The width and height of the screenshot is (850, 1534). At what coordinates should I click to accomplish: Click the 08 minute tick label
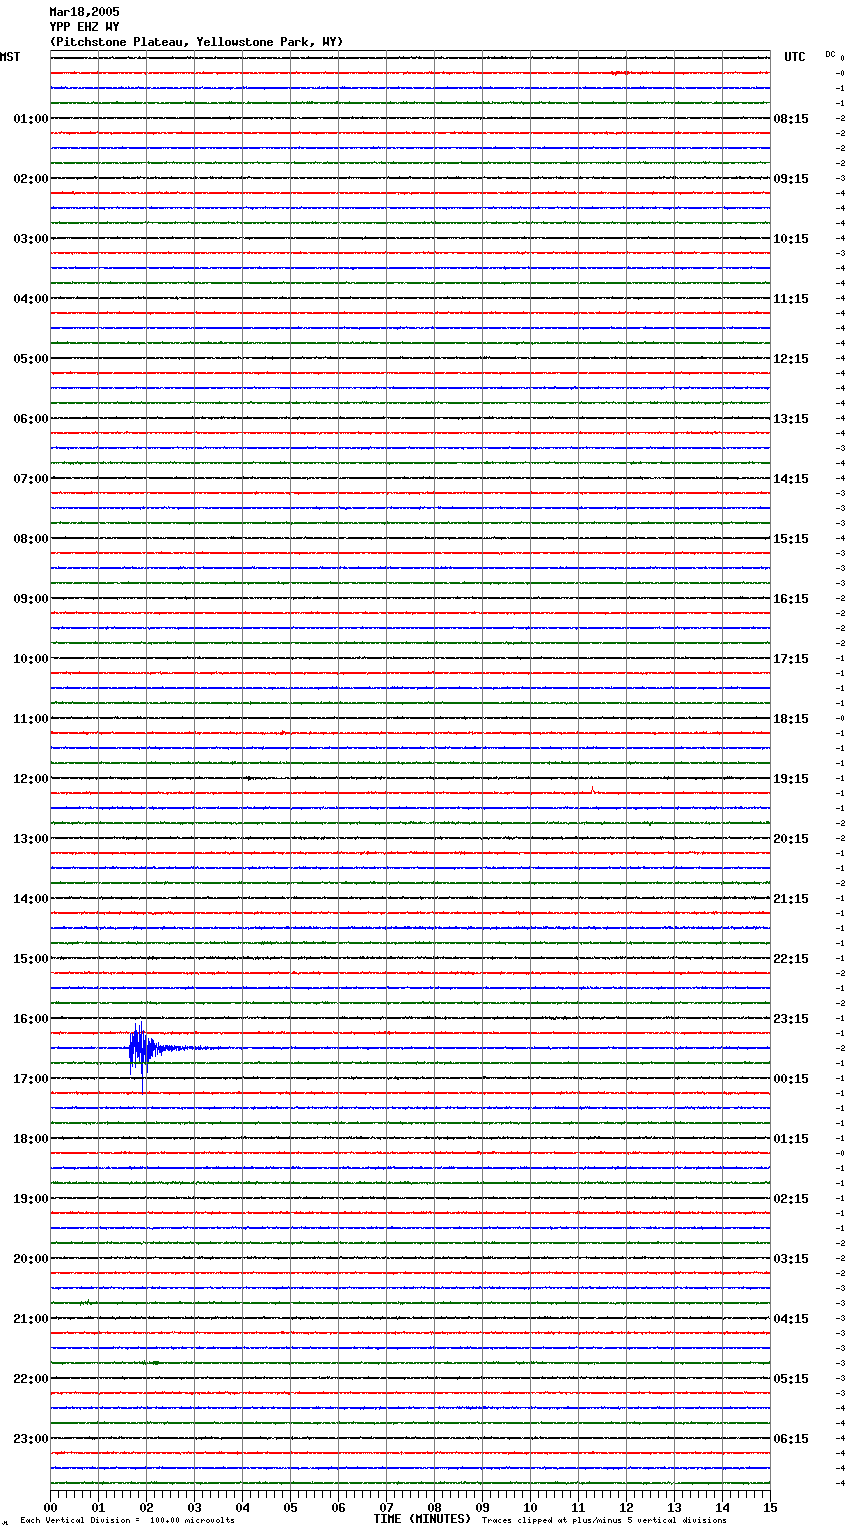click(x=434, y=1508)
